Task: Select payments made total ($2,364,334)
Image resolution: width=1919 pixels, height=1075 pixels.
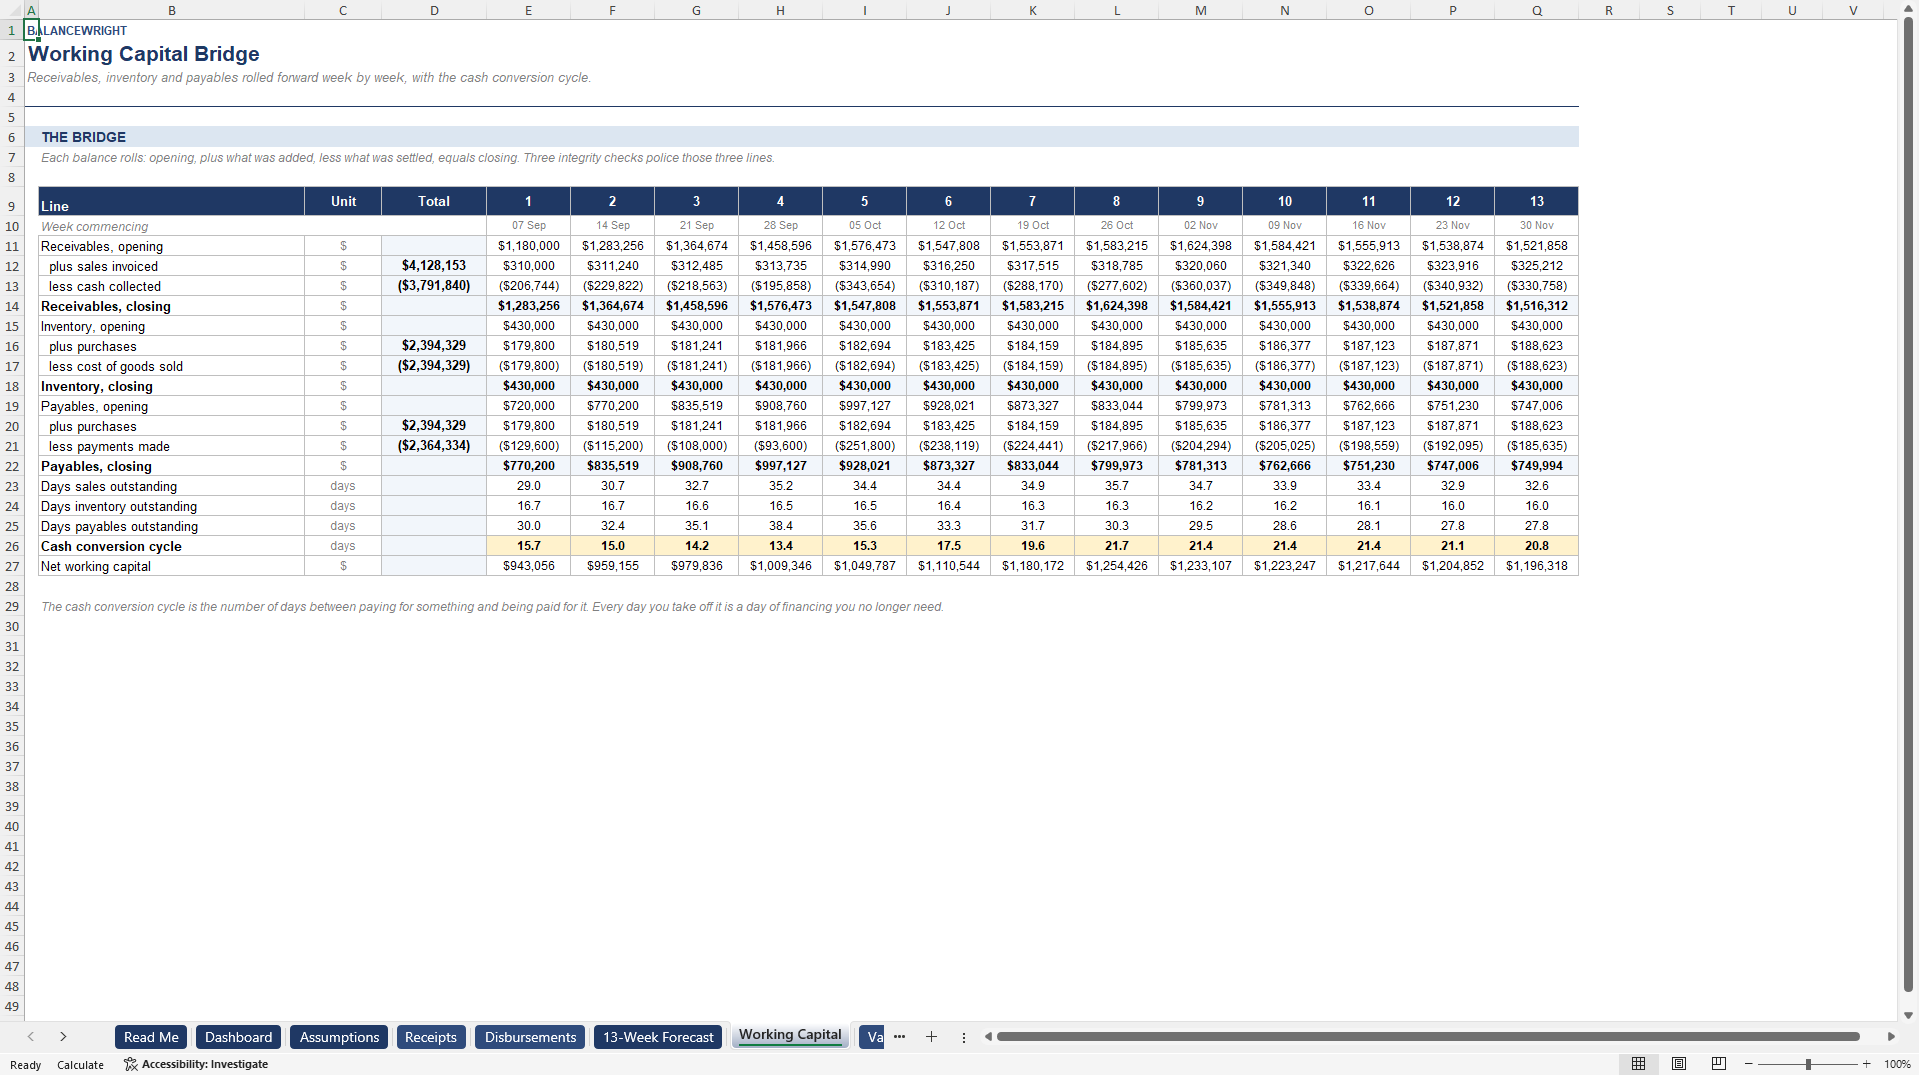Action: [434, 446]
